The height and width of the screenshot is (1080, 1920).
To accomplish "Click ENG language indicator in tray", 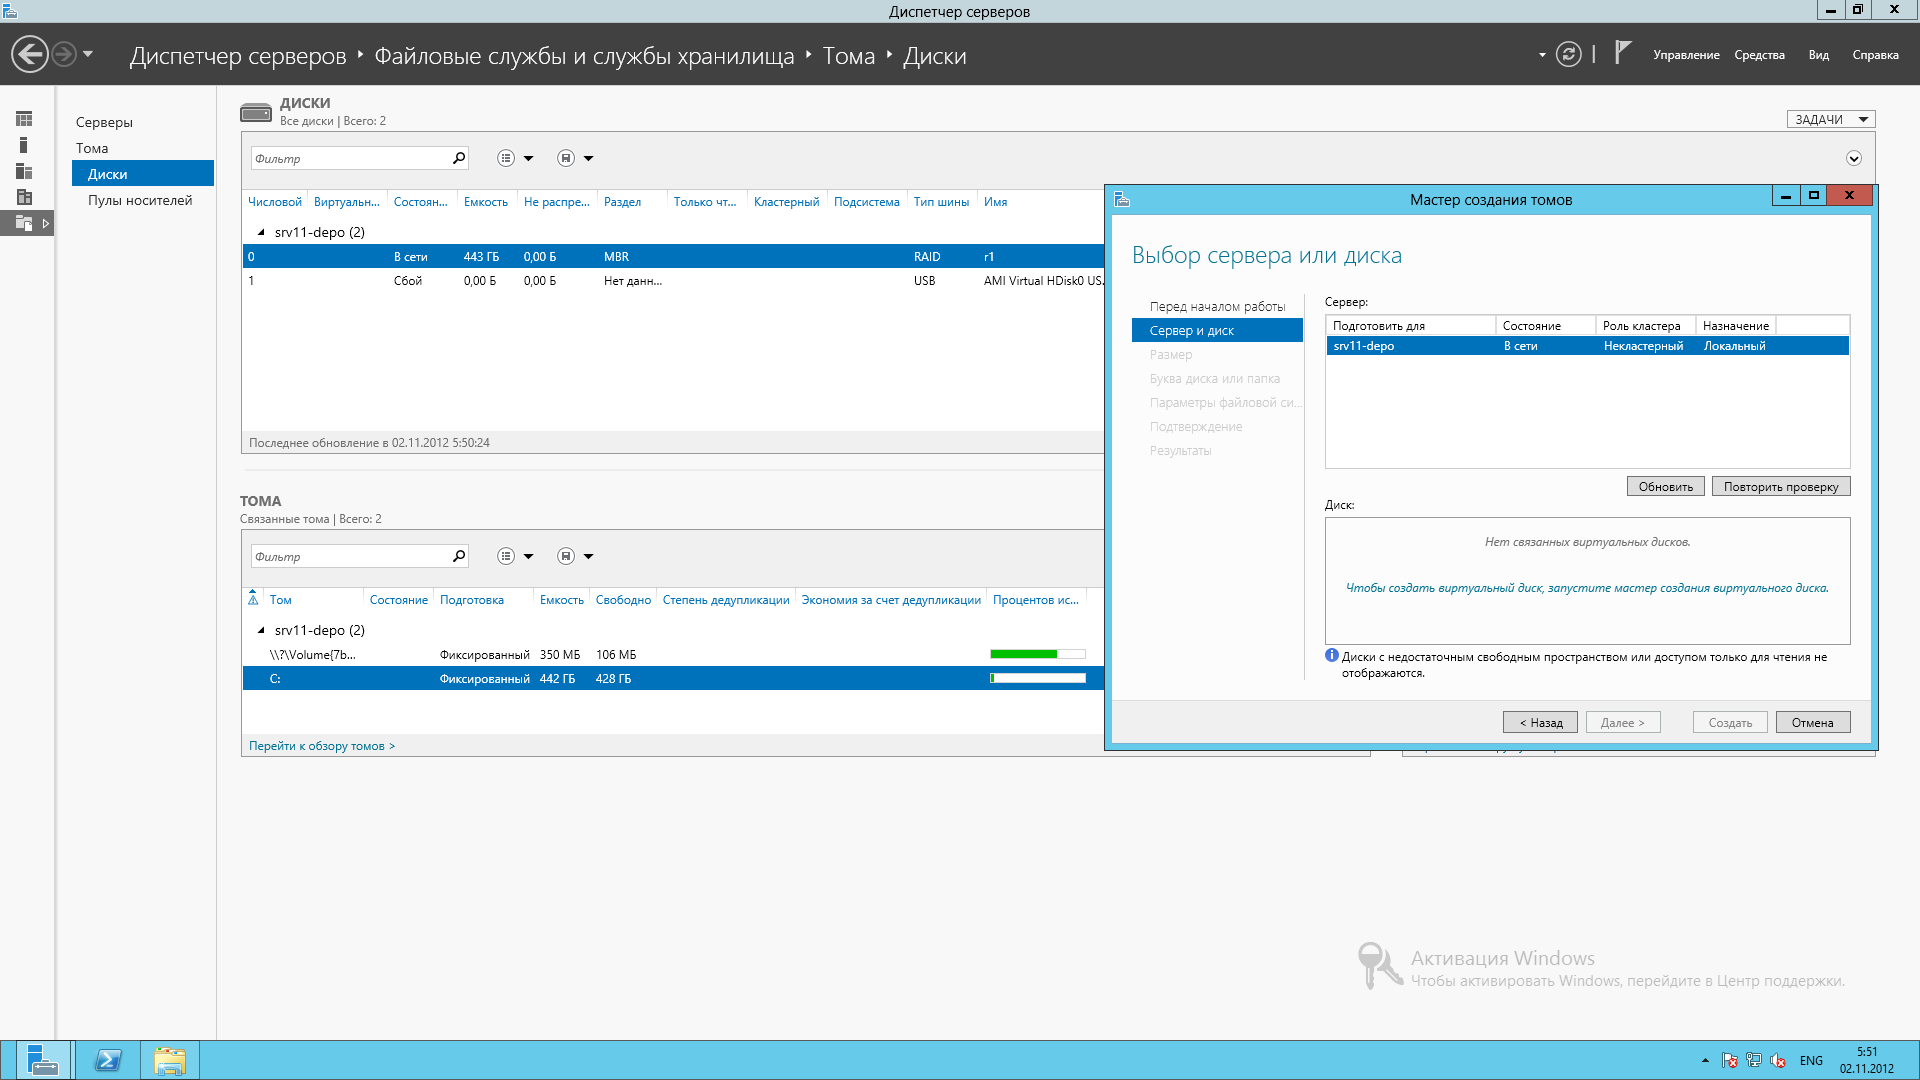I will (x=1811, y=1061).
